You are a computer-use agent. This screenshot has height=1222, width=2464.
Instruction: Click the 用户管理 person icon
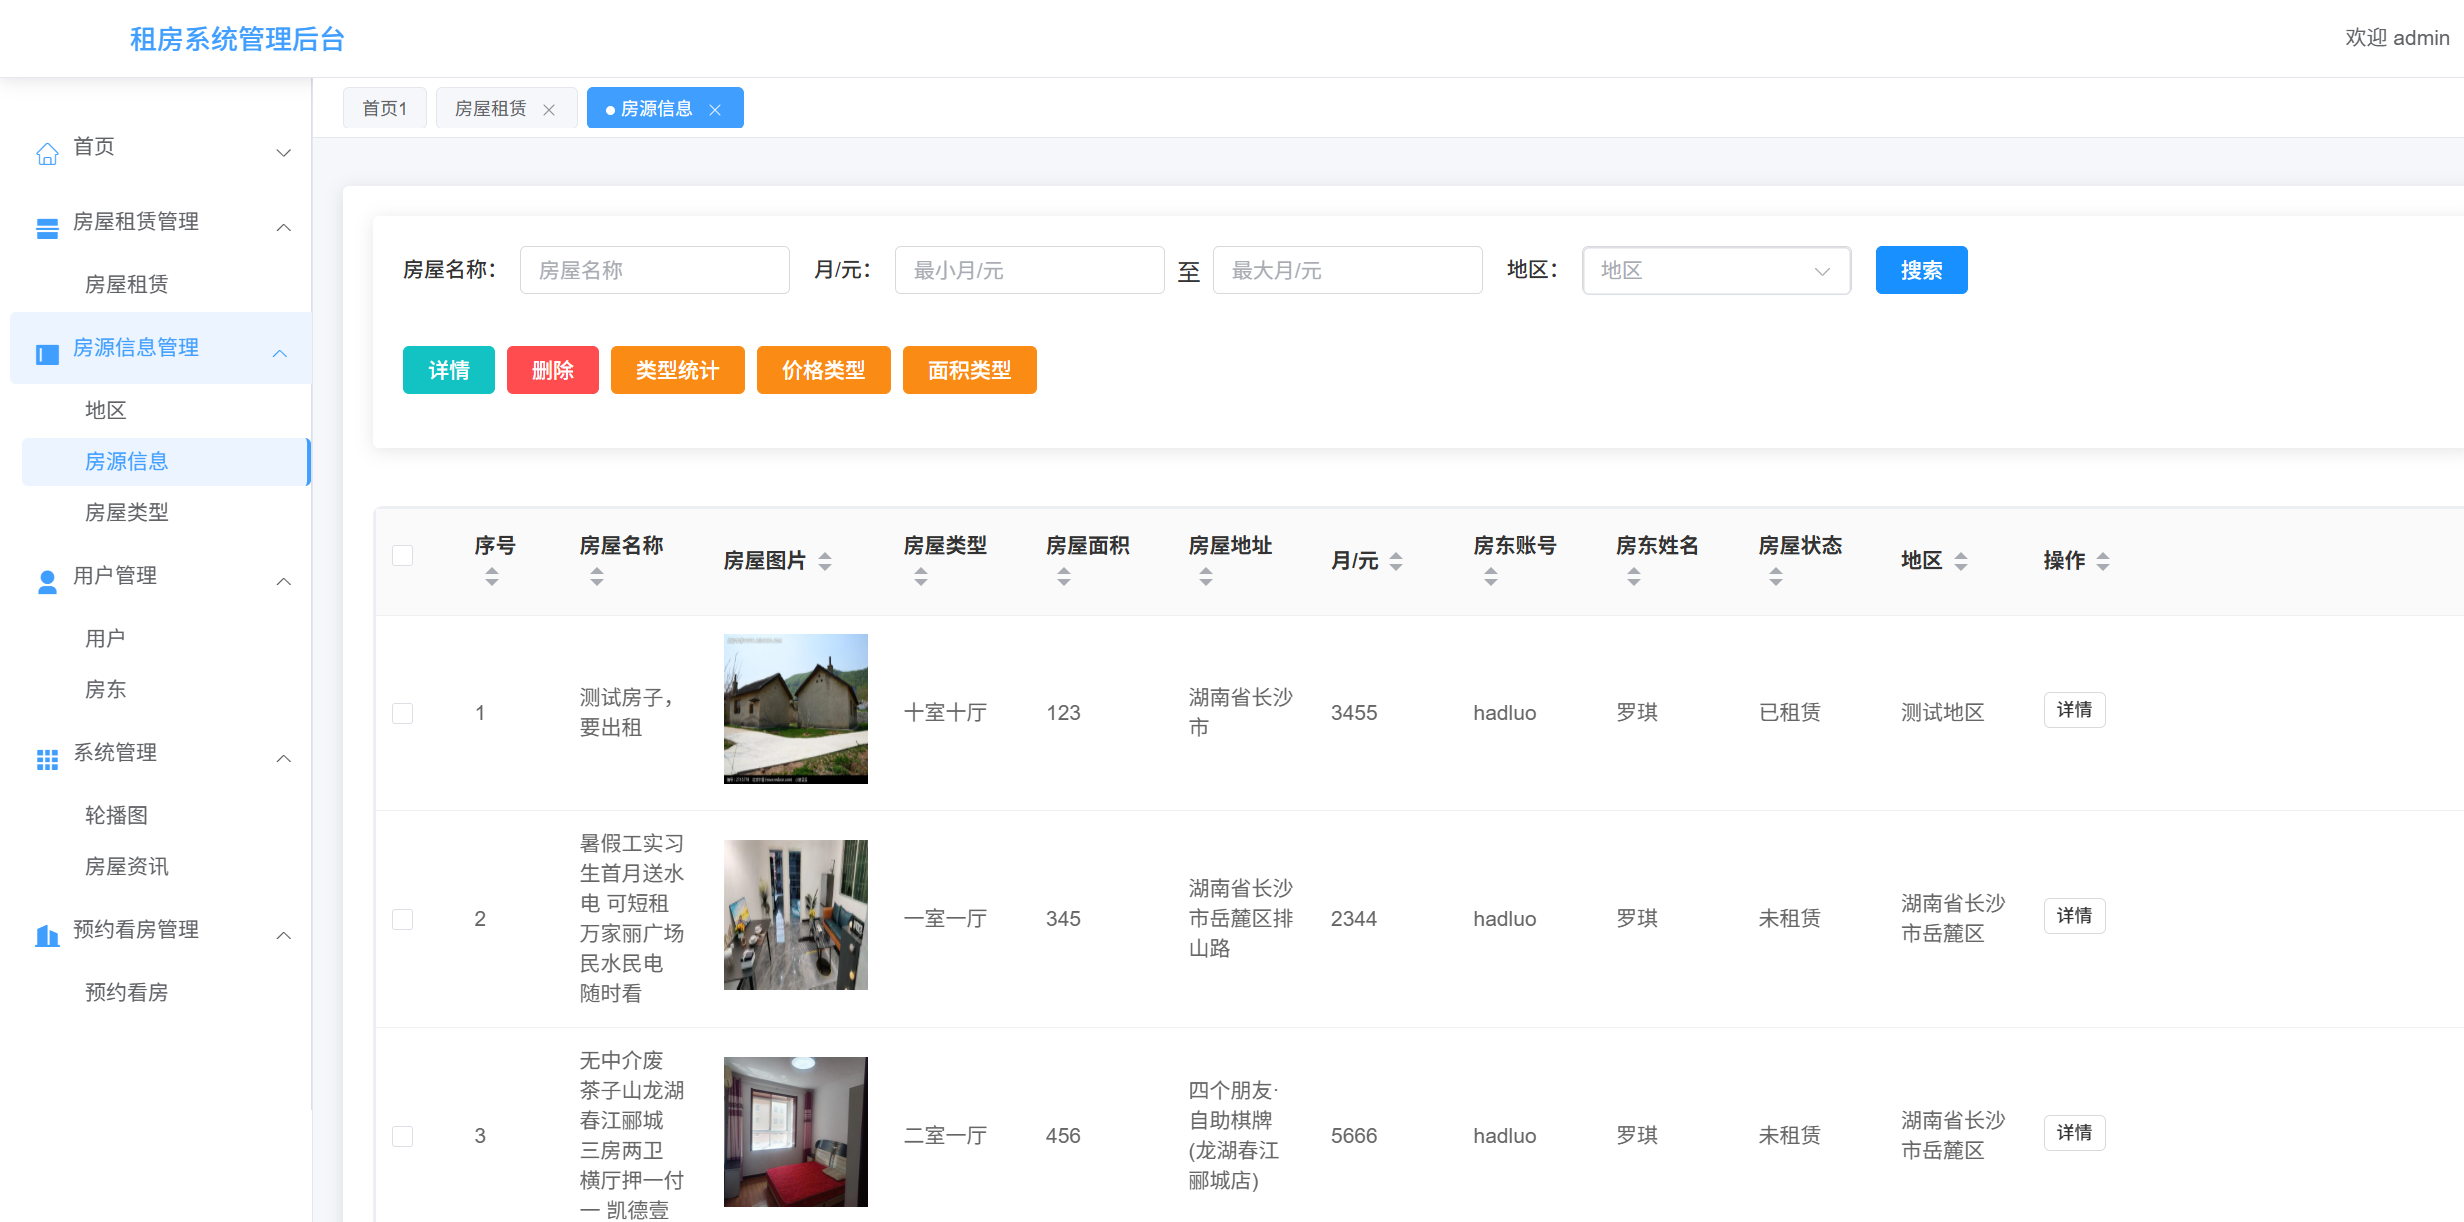47,582
